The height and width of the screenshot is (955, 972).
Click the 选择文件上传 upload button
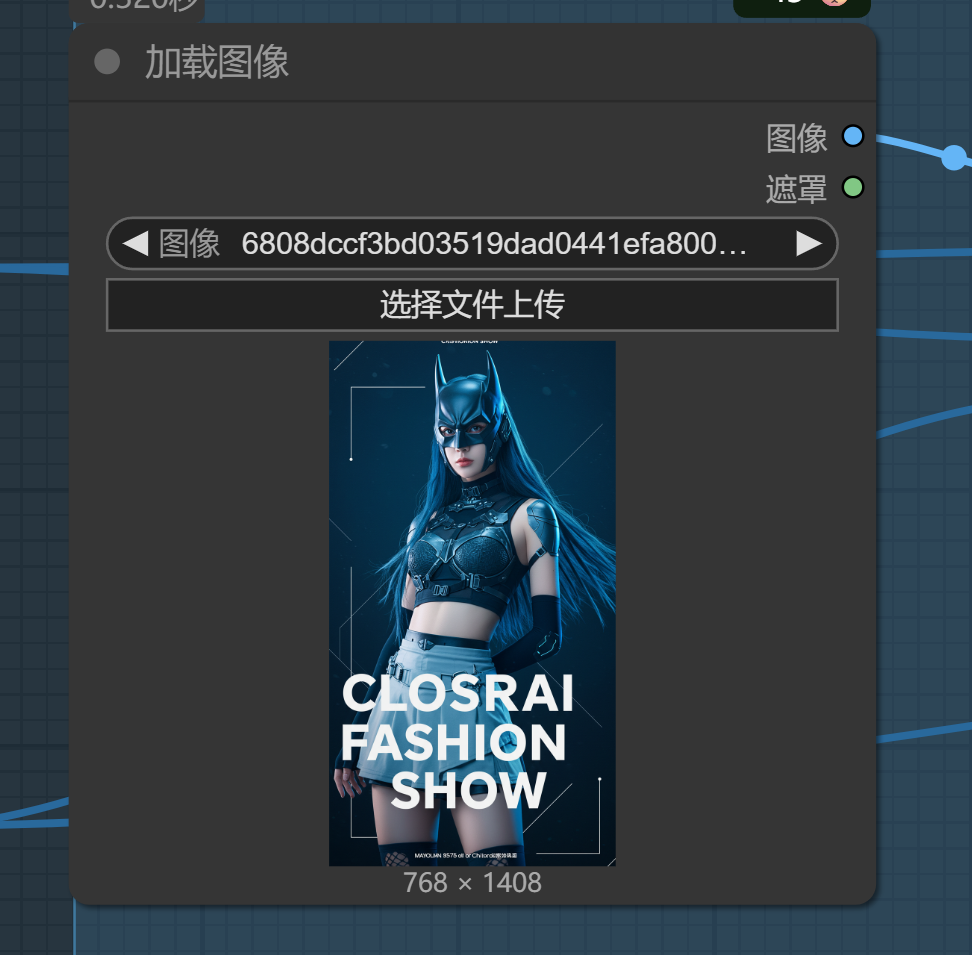[472, 305]
